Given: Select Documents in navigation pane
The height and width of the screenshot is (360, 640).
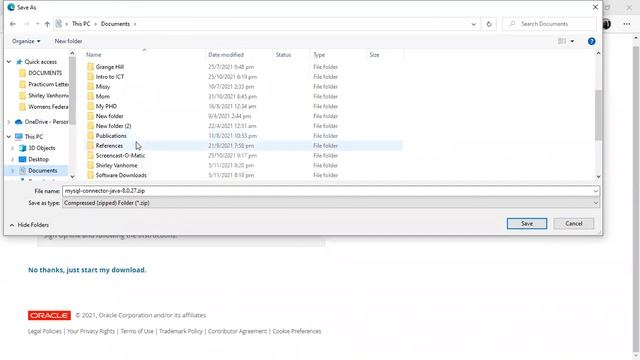Looking at the screenshot, I should 42,171.
